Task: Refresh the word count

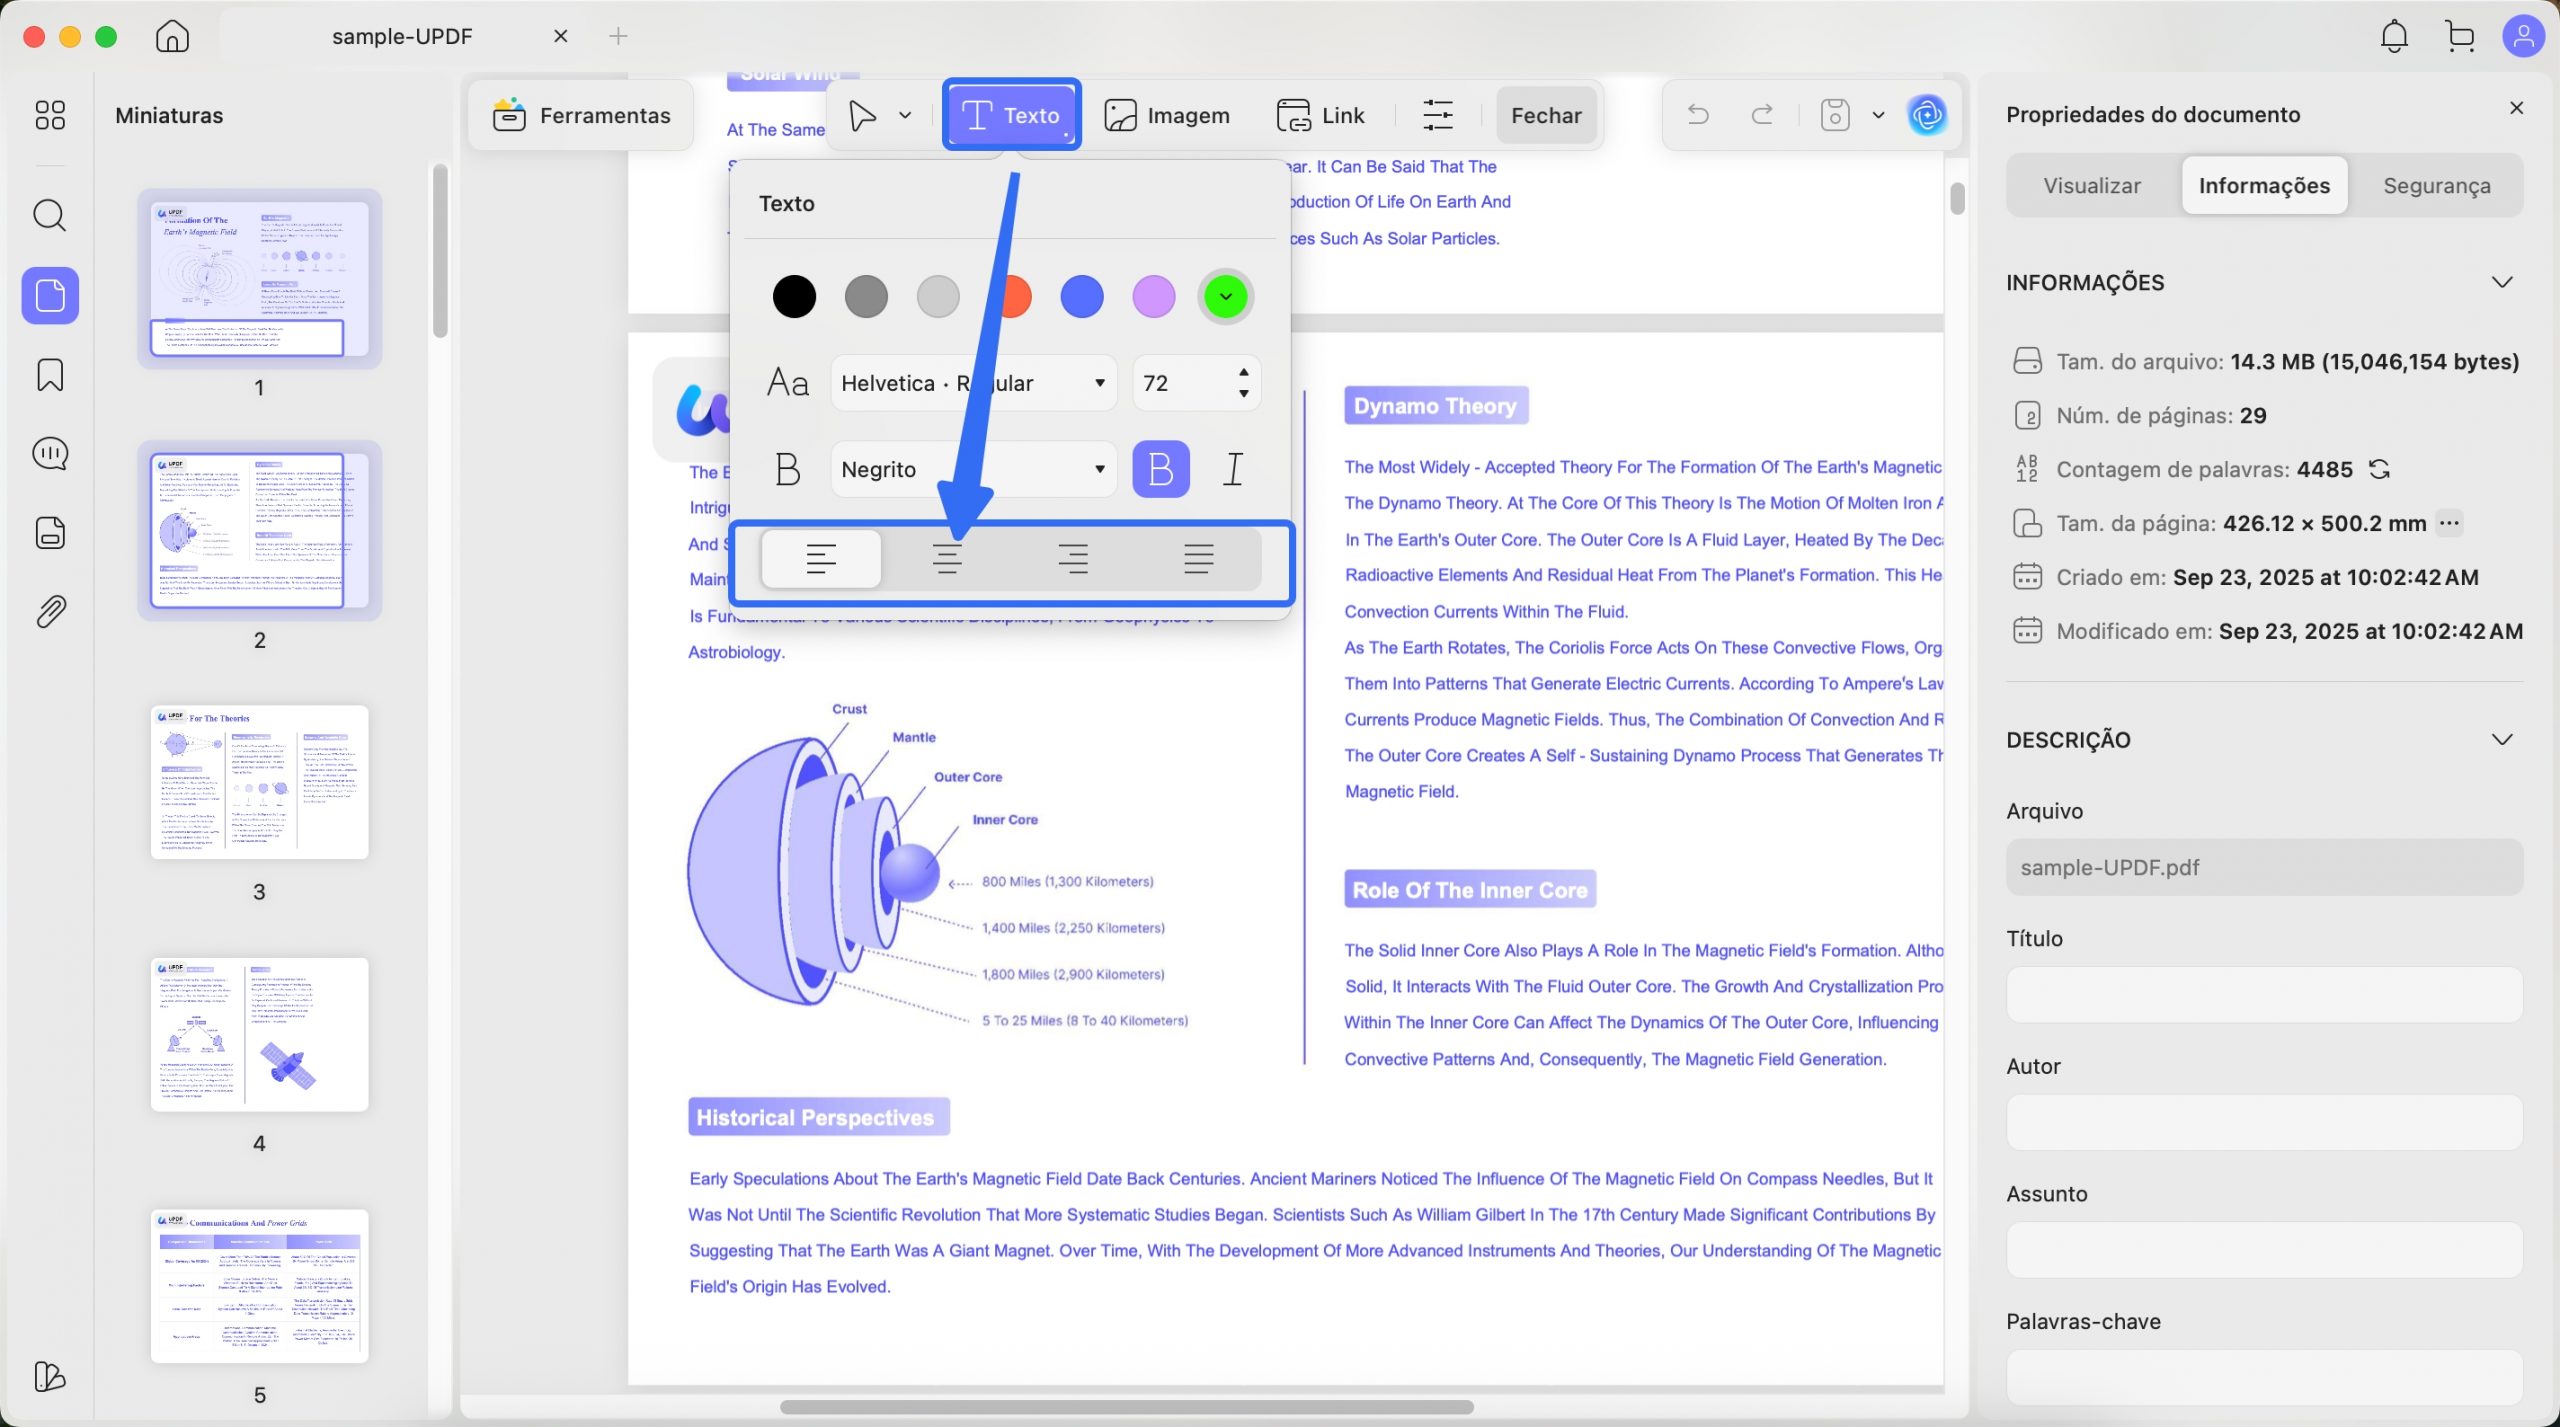Action: 2380,469
